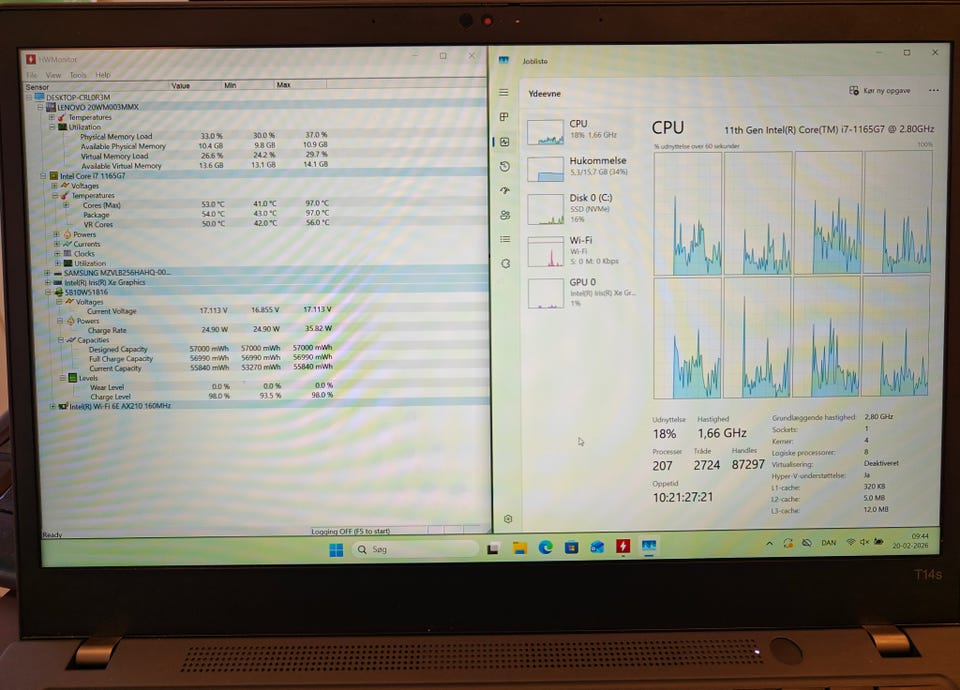The width and height of the screenshot is (960, 690).
Task: Click the taskbar clock showing 09:44
Action: coord(912,540)
